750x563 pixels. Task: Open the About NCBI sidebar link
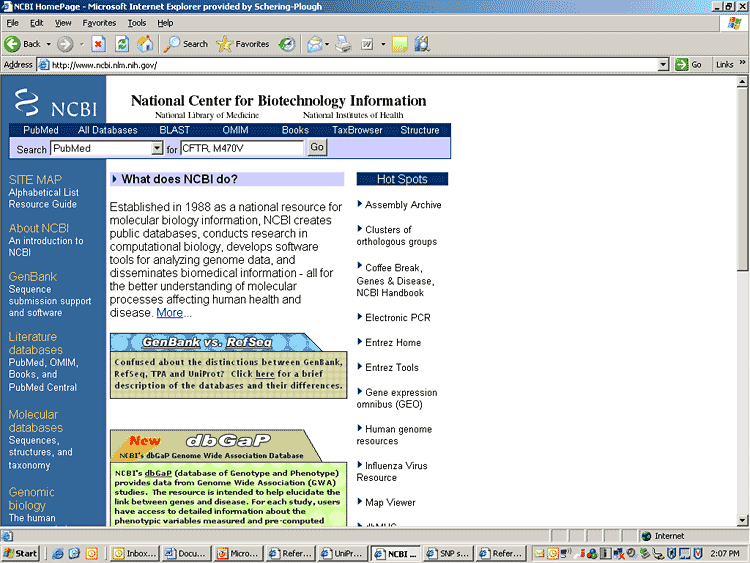[39, 228]
